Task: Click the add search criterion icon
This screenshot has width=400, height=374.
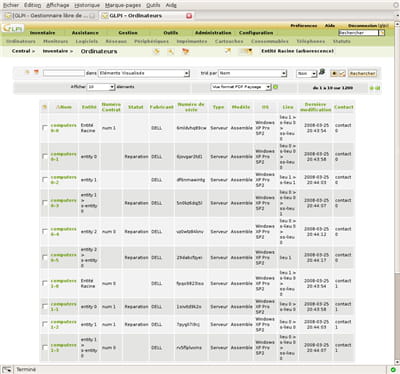Action: (x=27, y=72)
